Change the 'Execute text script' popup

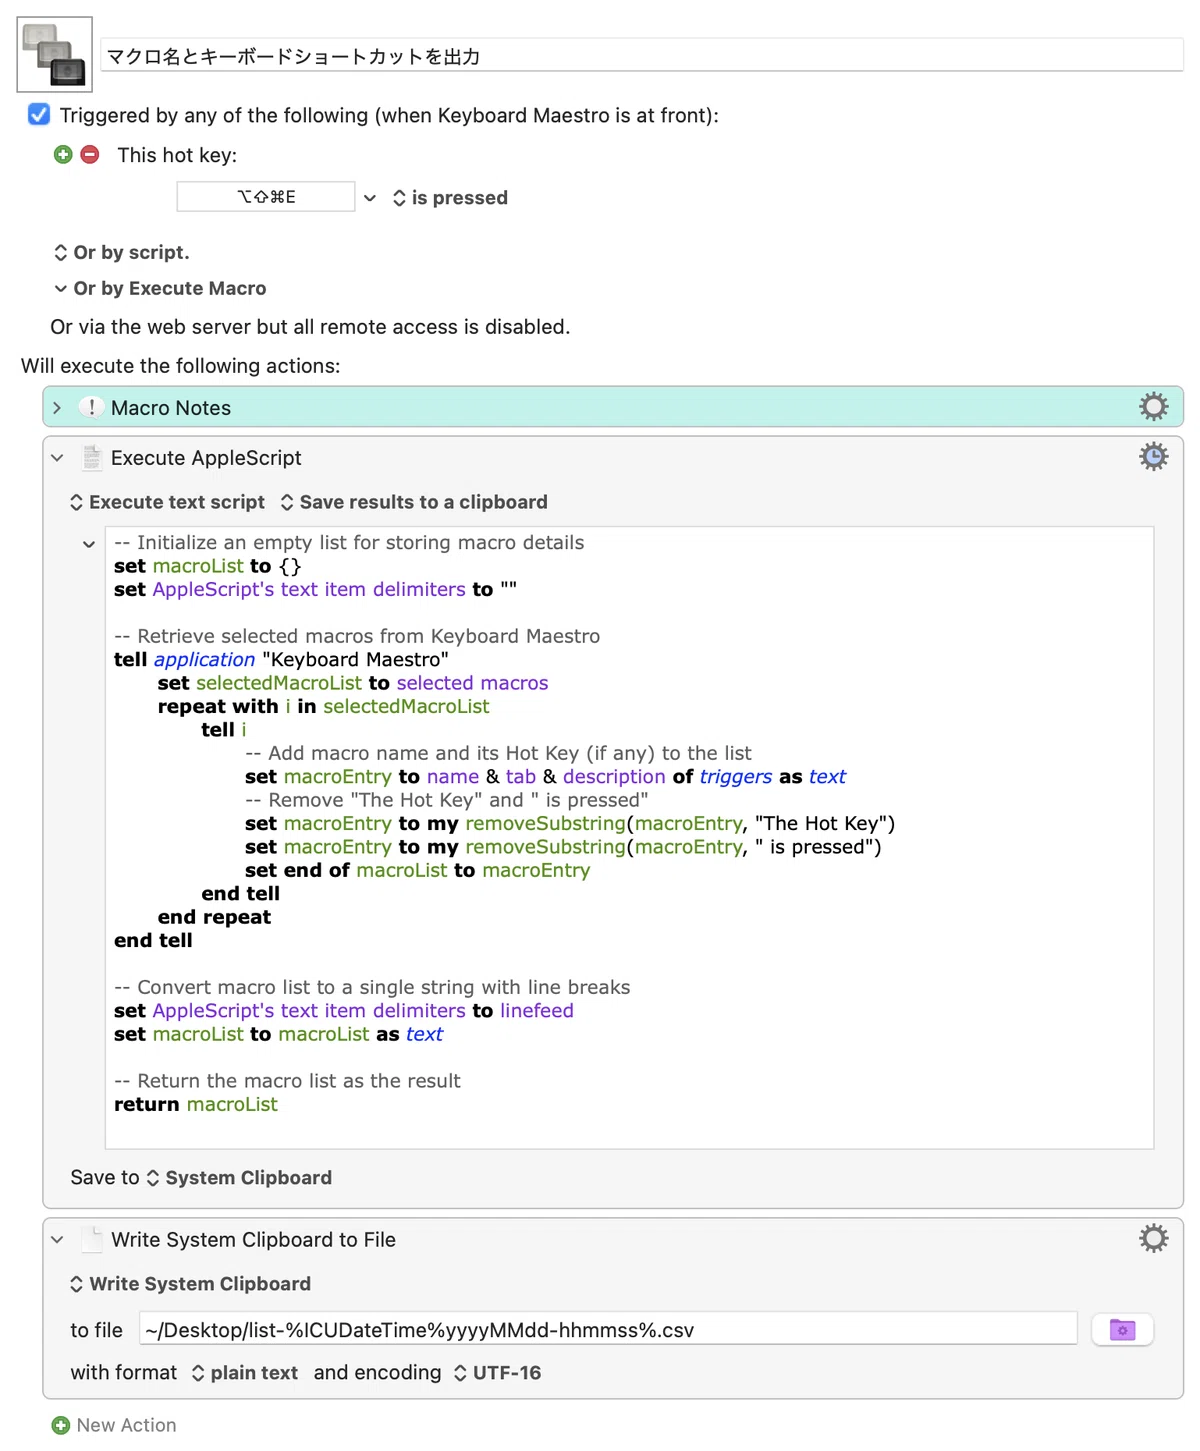(167, 502)
